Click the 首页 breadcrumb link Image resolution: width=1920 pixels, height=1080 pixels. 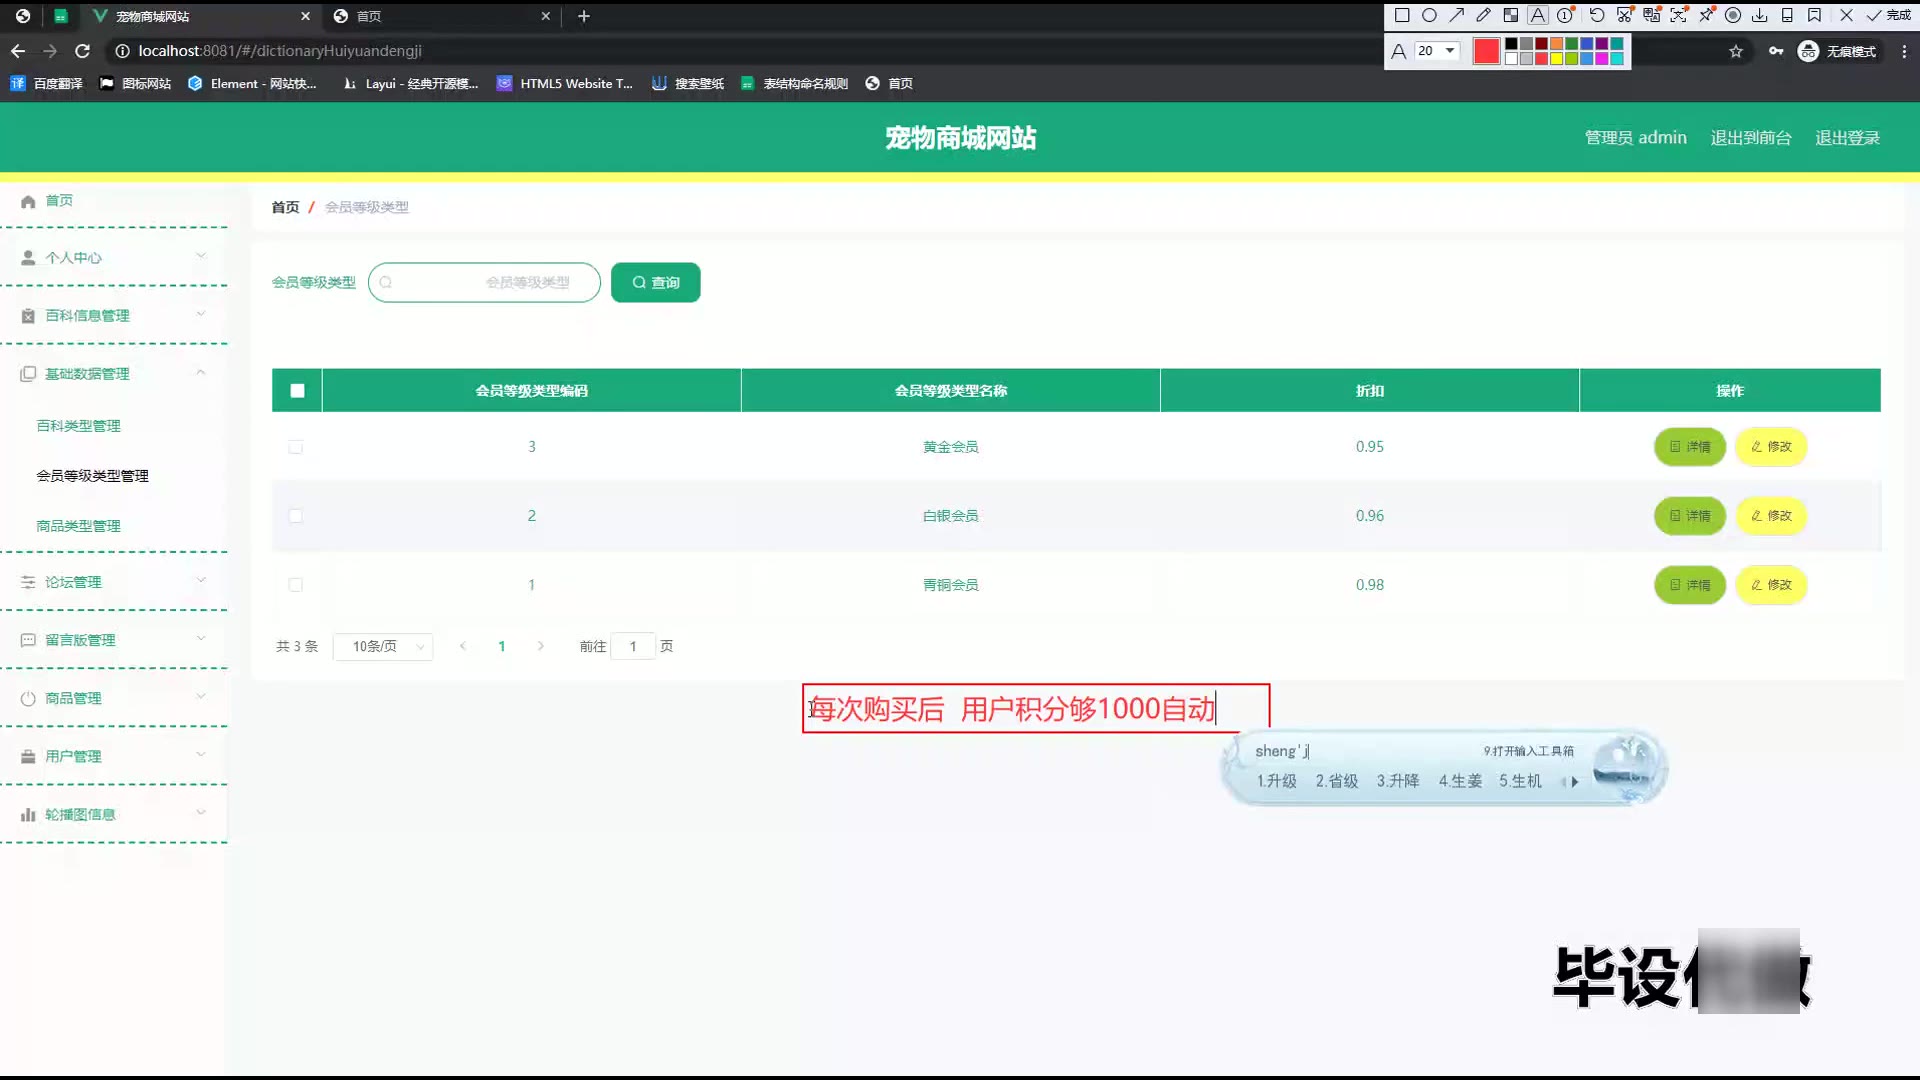(285, 207)
